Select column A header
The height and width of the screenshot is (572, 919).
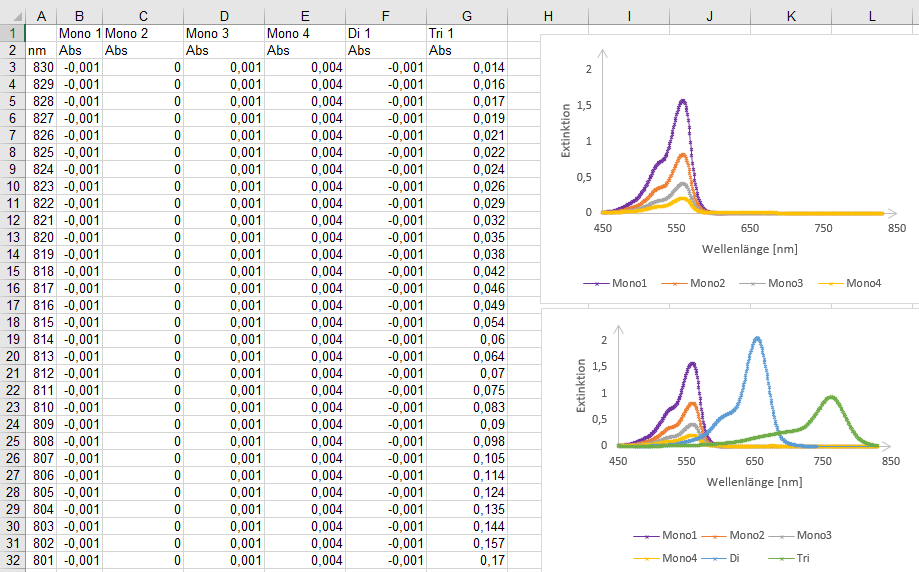40,16
